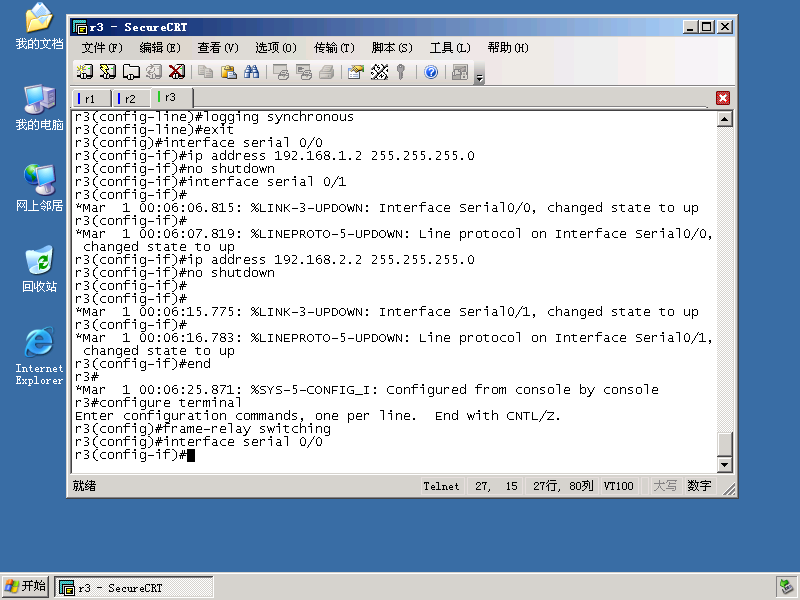Viewport: 800px width, 600px height.
Task: Click the SecureCRT title bar app icon
Action: 80,27
